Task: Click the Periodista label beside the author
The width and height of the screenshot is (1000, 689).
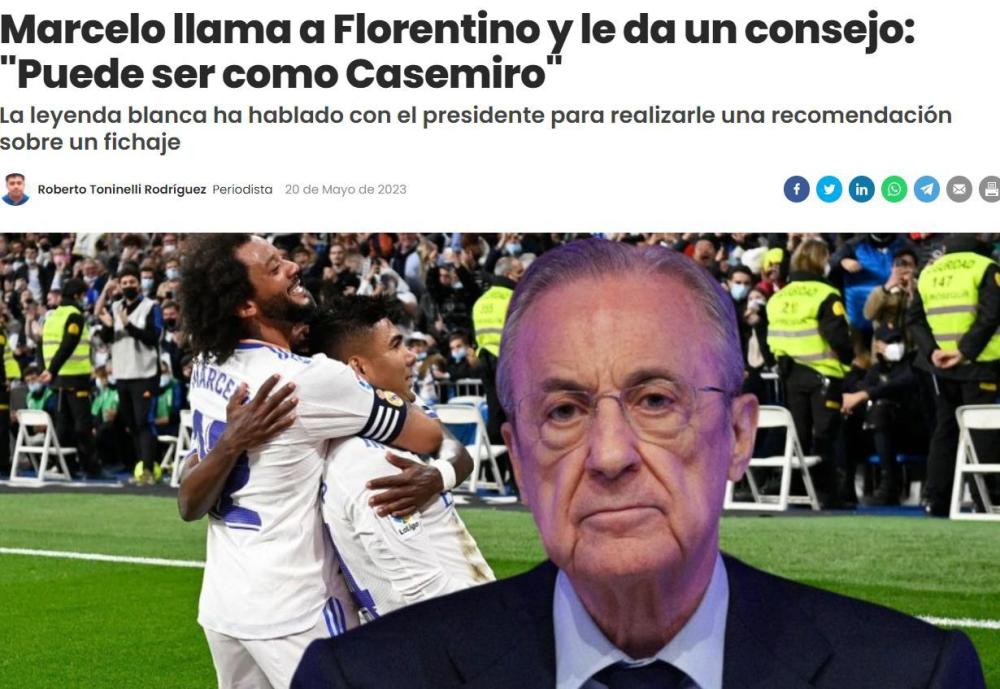Action: pyautogui.click(x=242, y=189)
